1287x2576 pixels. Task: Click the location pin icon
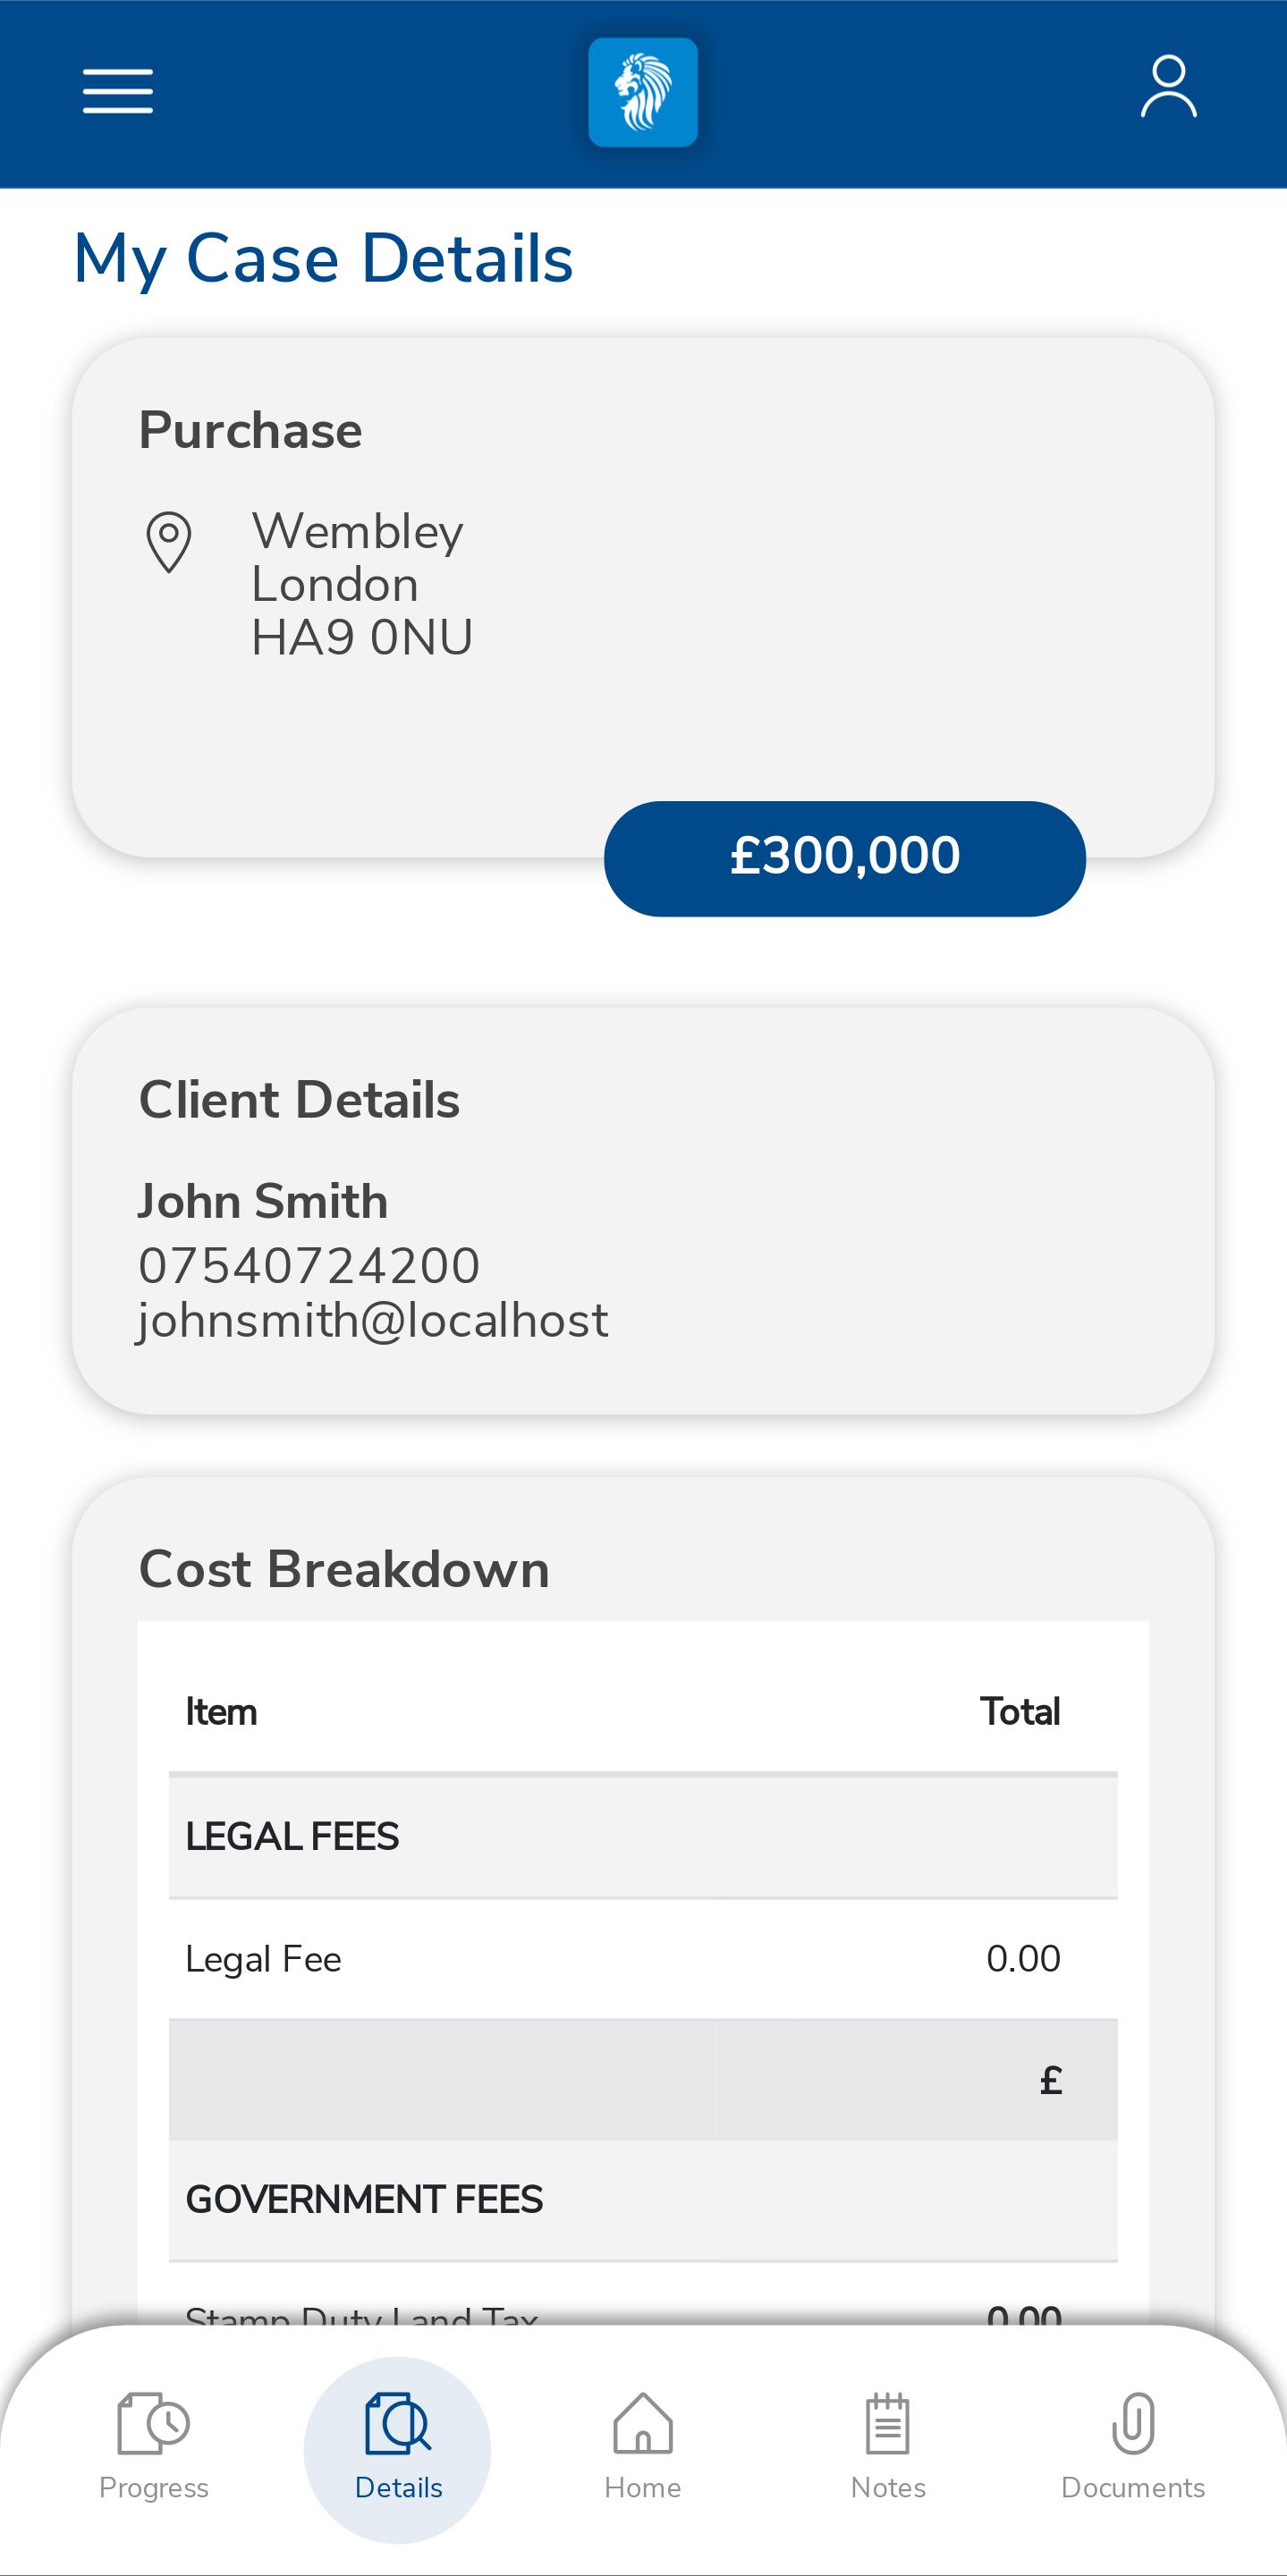click(169, 542)
